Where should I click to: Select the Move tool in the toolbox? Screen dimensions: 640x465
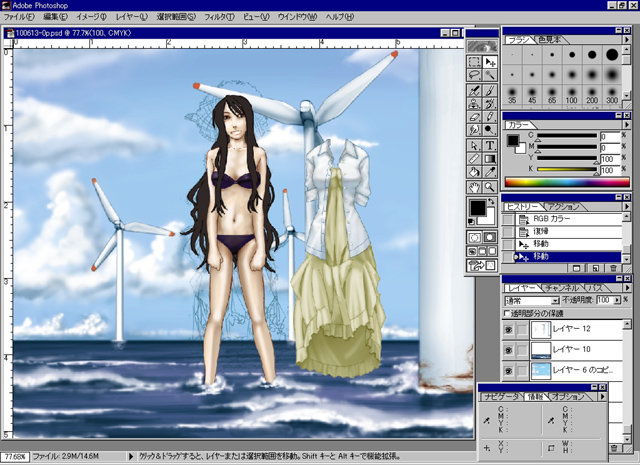click(x=490, y=62)
